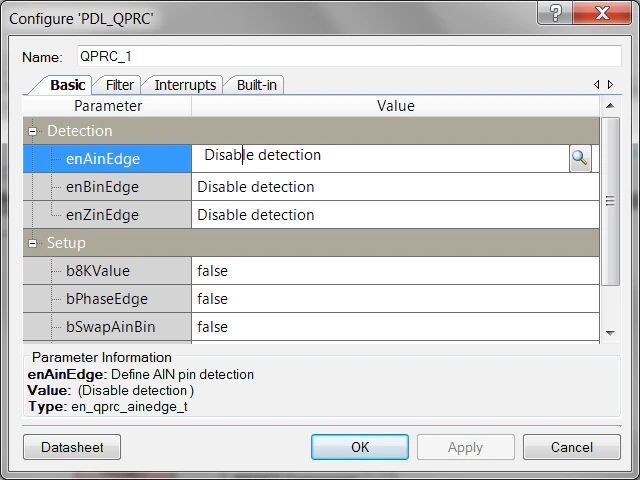
Task: Click the vertical scrollbar thumb
Action: [610, 201]
